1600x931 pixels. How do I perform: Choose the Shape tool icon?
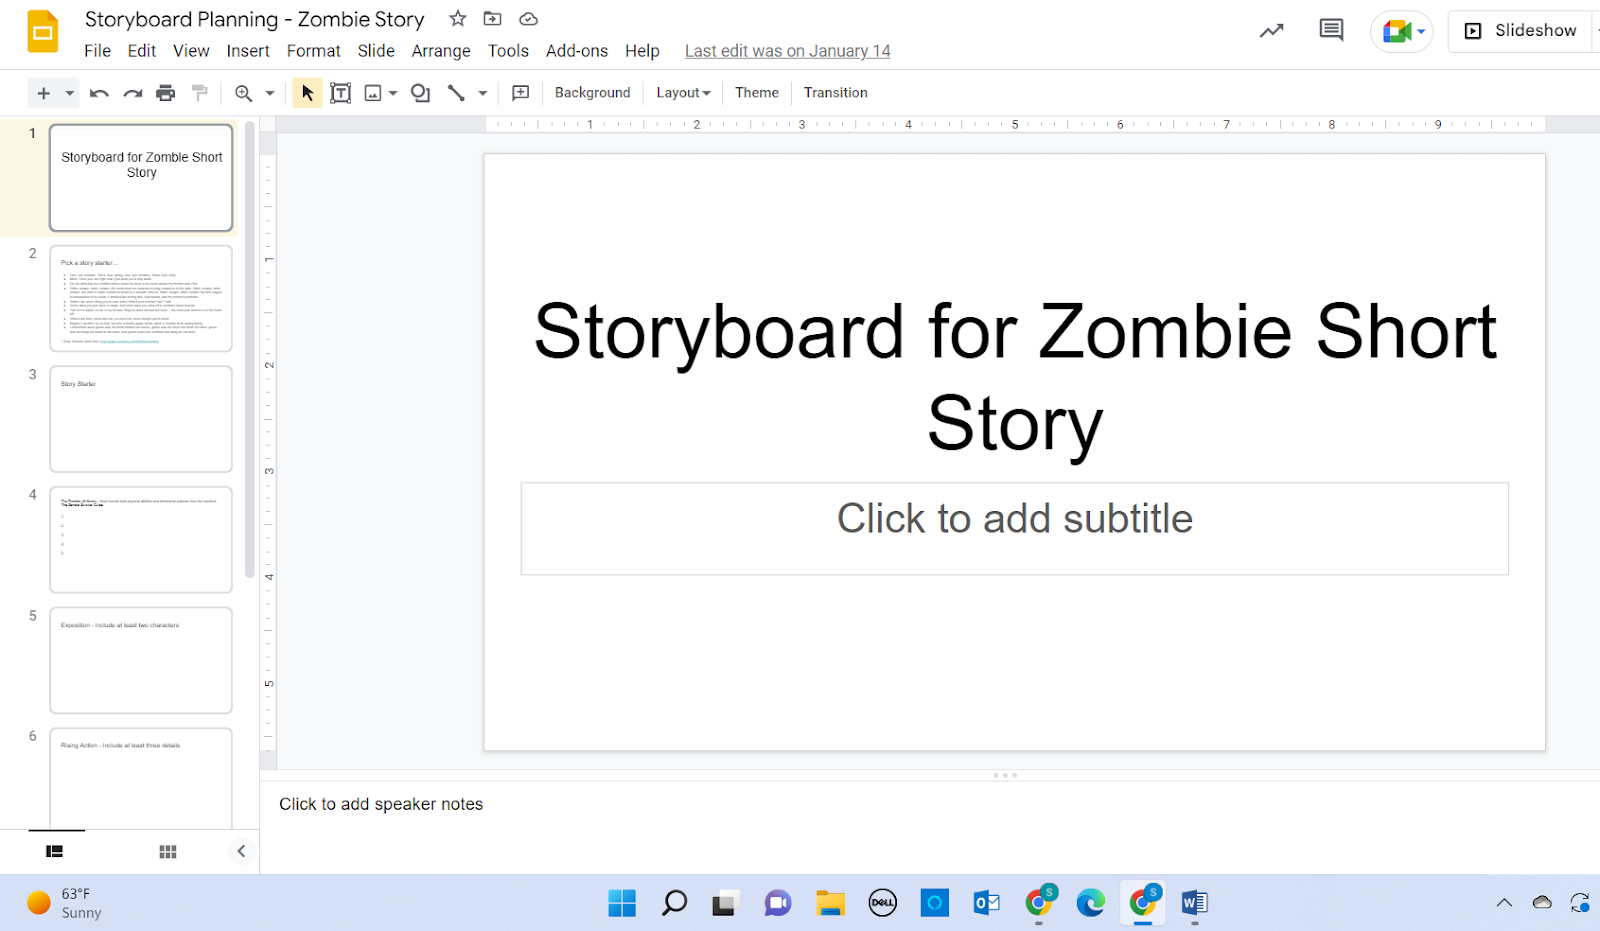click(421, 93)
